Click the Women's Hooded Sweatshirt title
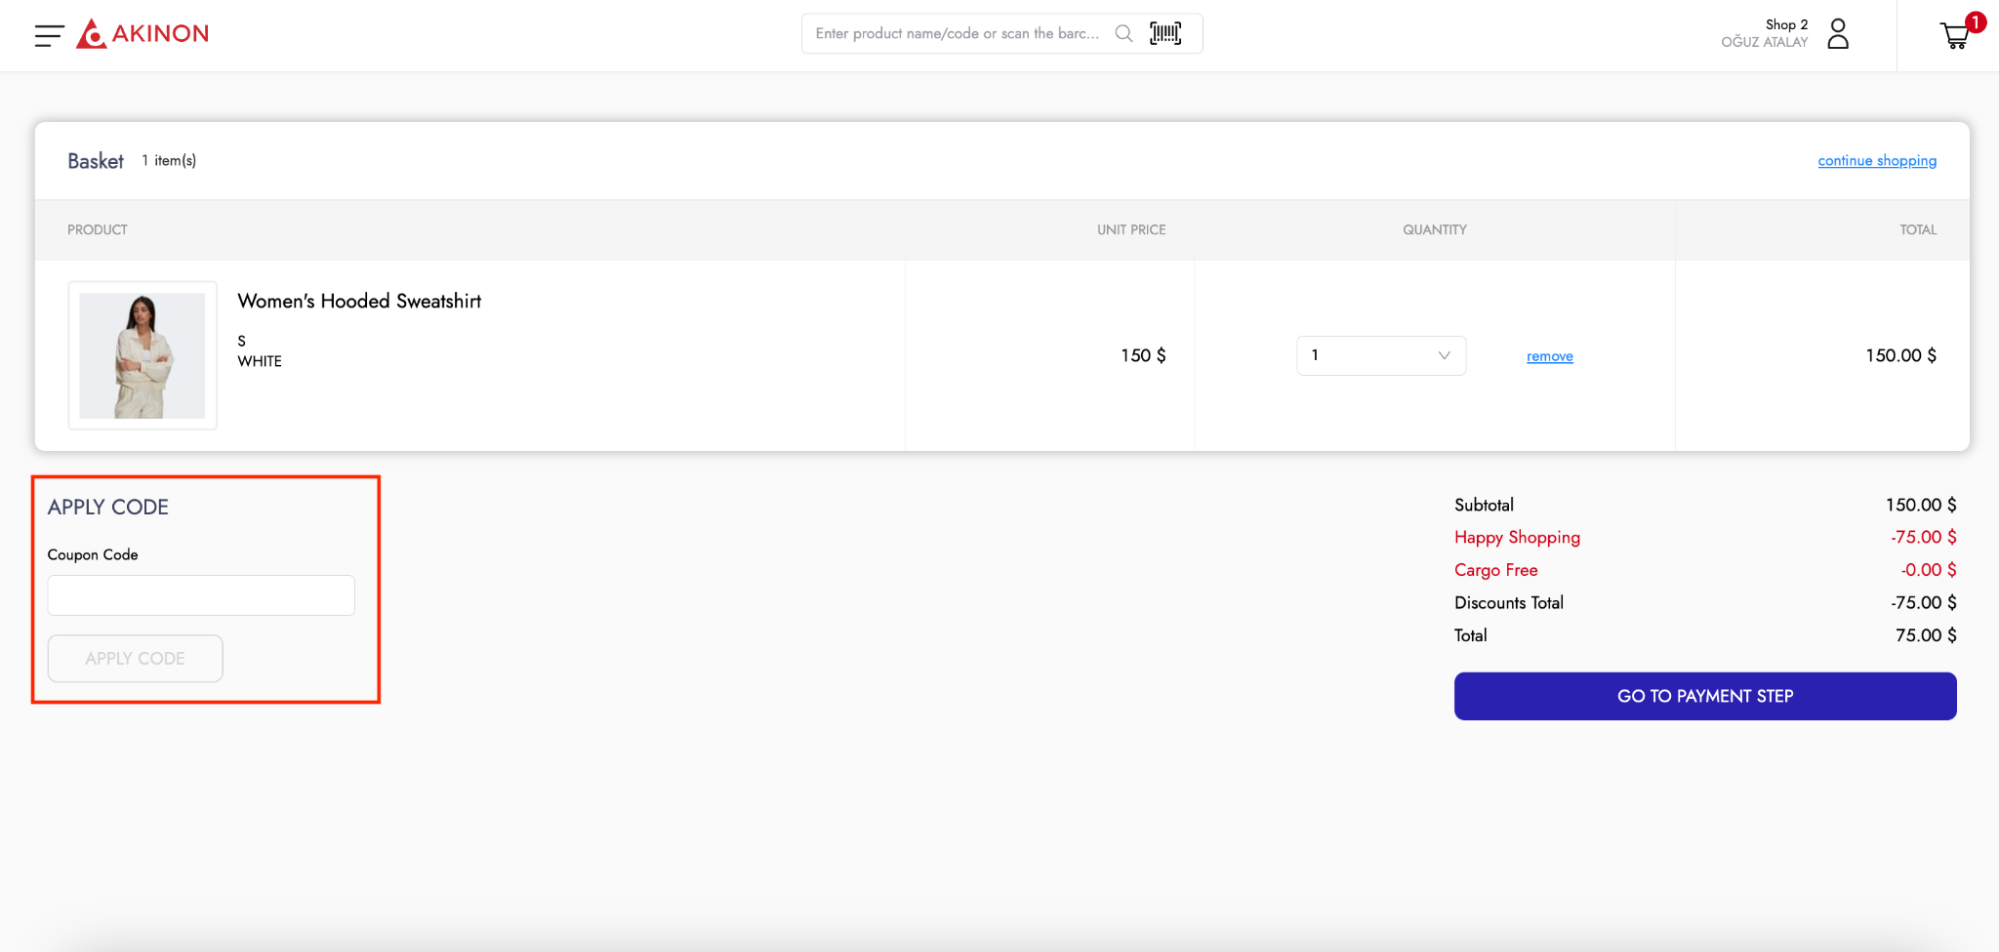1999x952 pixels. (x=359, y=301)
